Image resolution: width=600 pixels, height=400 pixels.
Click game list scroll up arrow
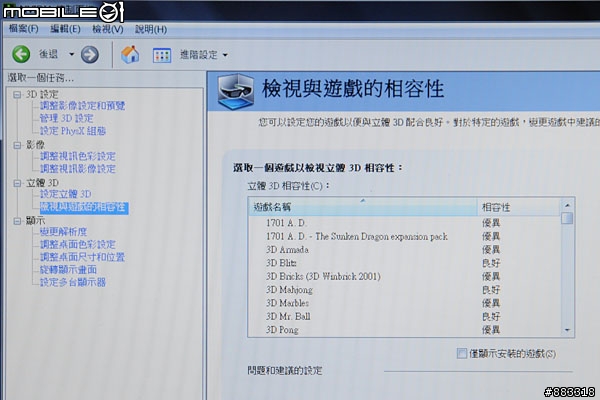567,206
